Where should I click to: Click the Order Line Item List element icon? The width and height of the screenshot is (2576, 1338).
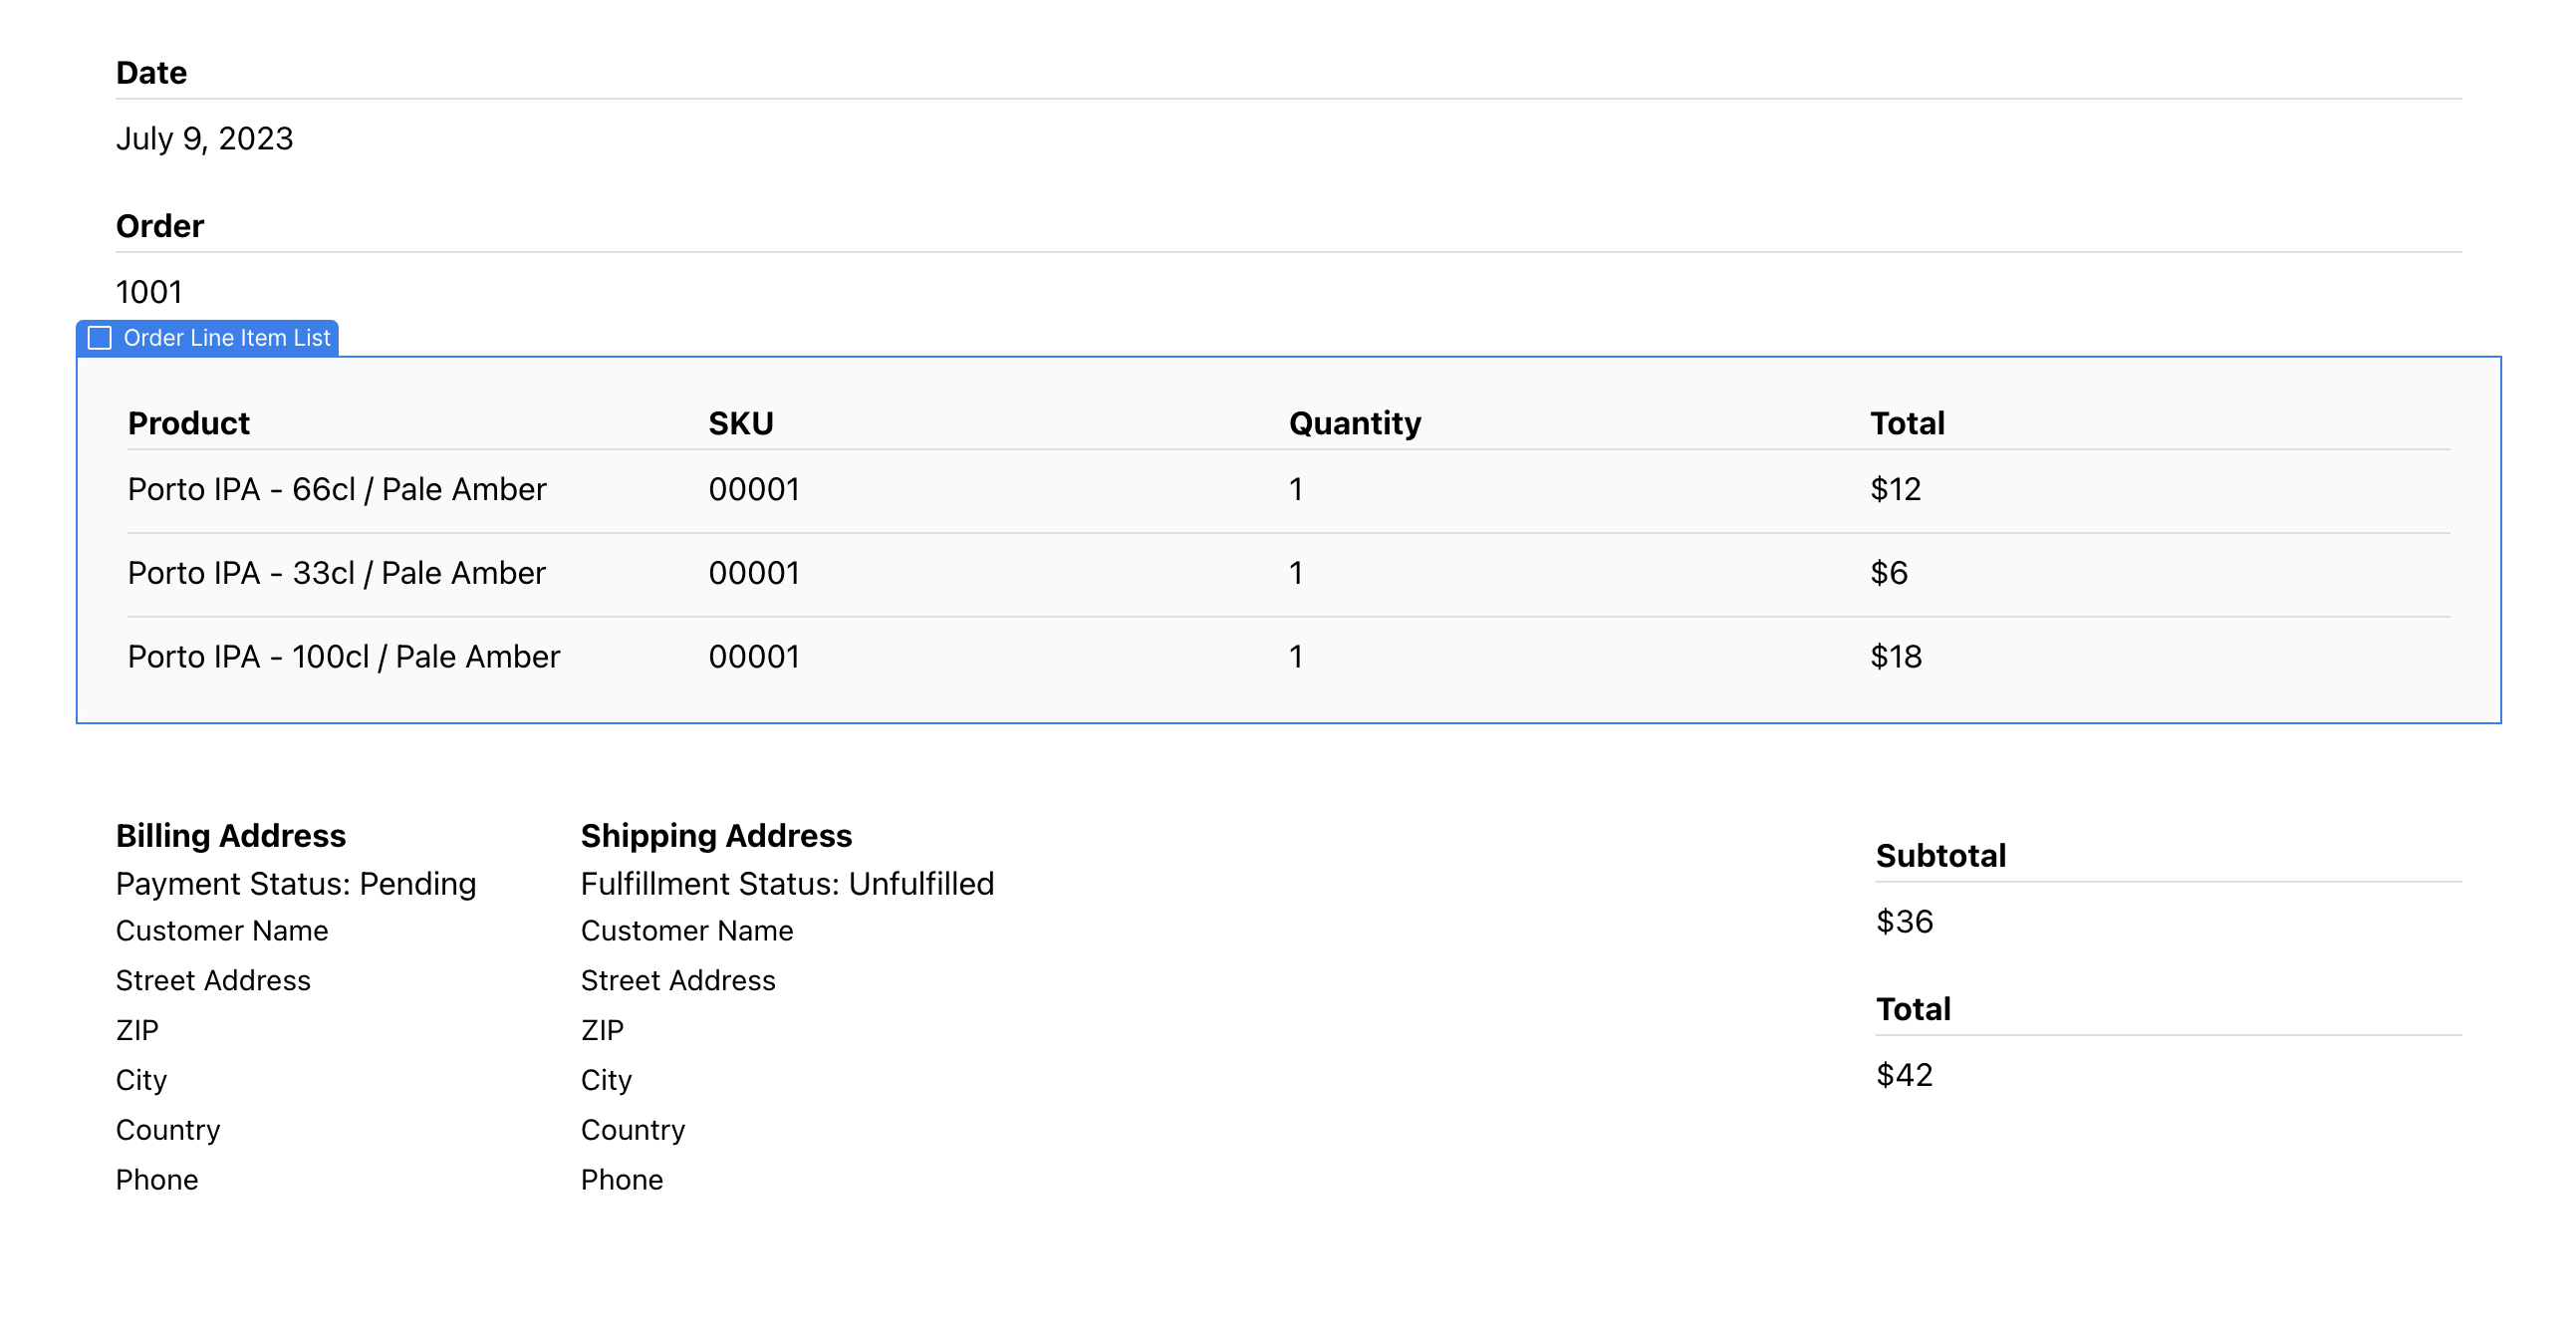point(100,338)
